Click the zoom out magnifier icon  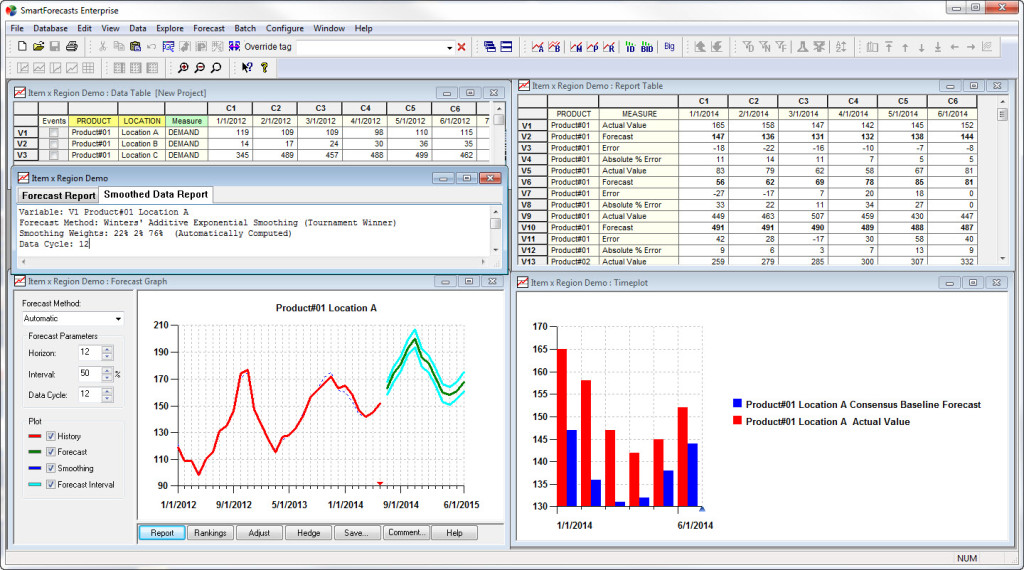pos(199,68)
